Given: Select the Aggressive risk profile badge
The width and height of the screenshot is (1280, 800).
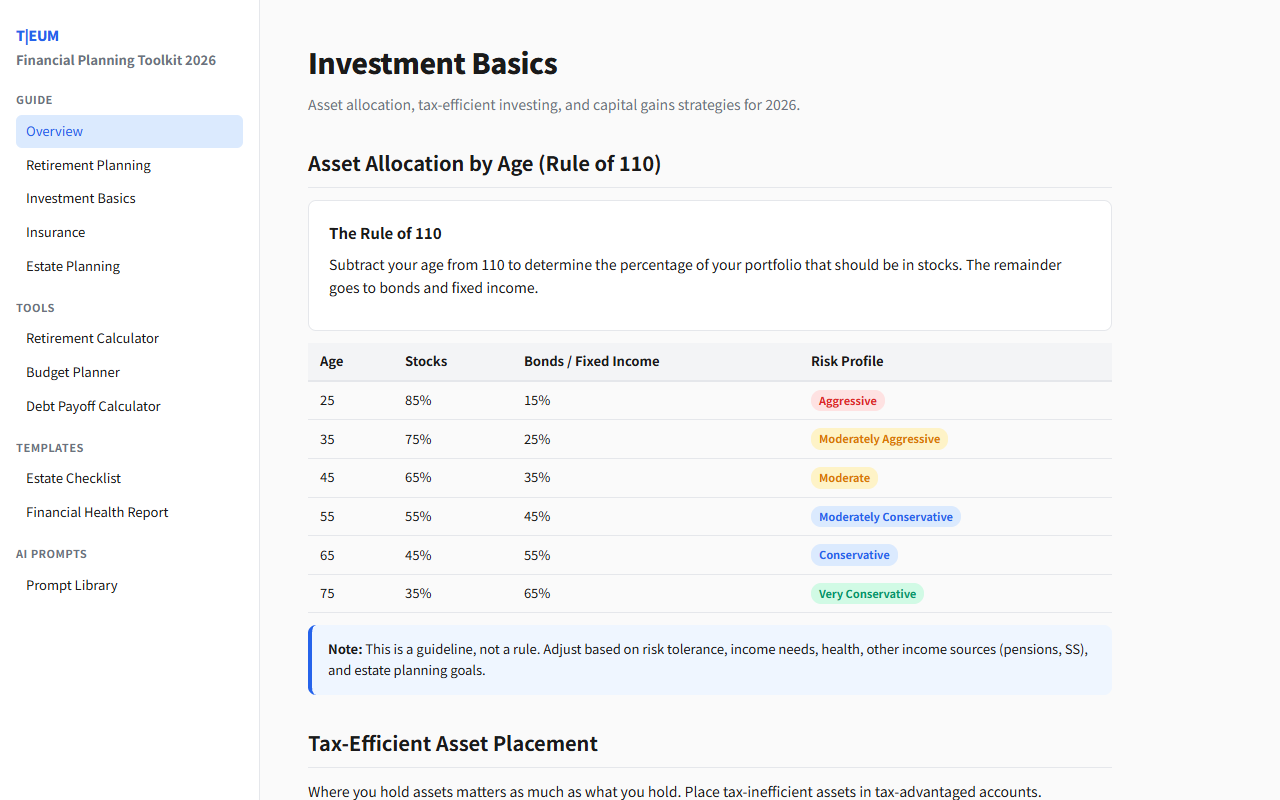Looking at the screenshot, I should pyautogui.click(x=848, y=400).
